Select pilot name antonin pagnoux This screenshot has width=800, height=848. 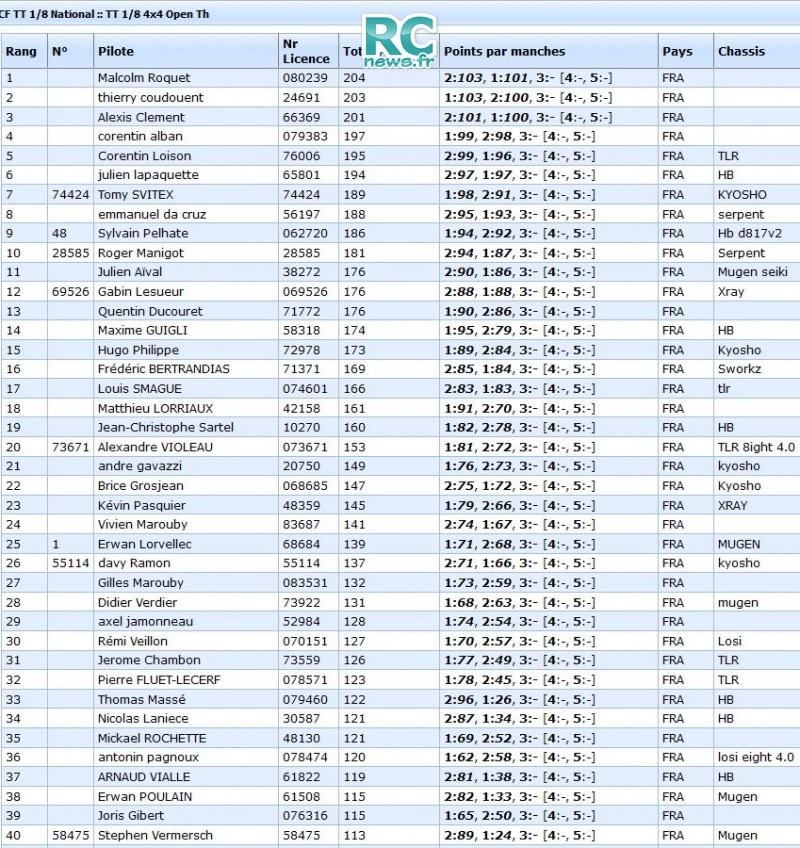tap(148, 757)
